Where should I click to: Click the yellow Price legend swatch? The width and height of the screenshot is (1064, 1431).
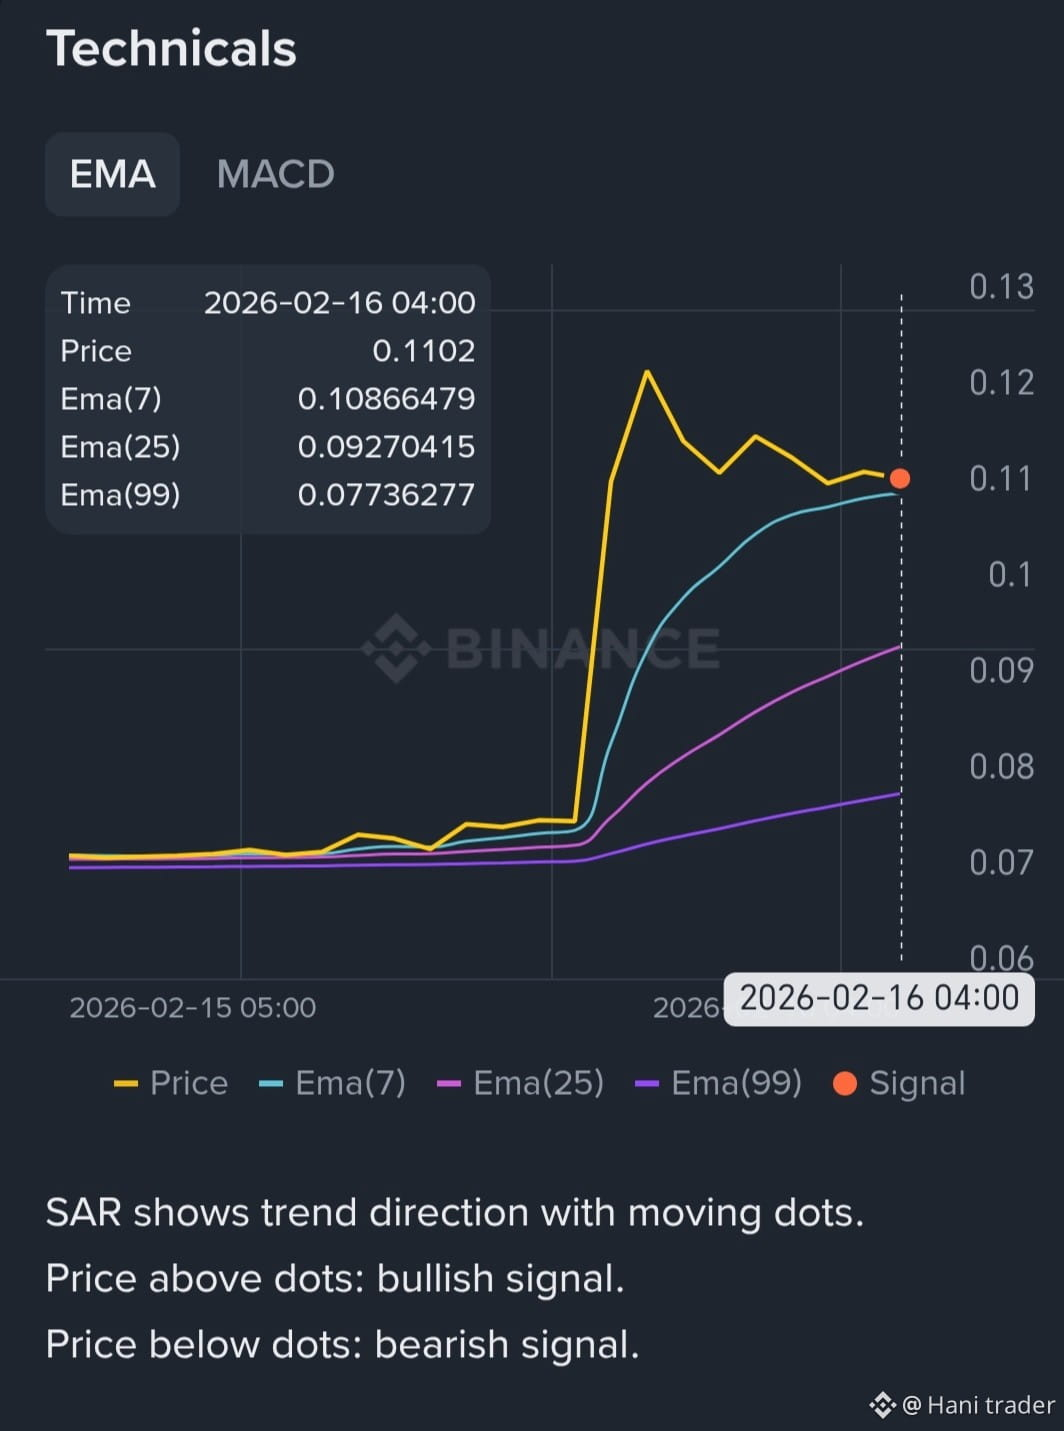click(126, 1083)
